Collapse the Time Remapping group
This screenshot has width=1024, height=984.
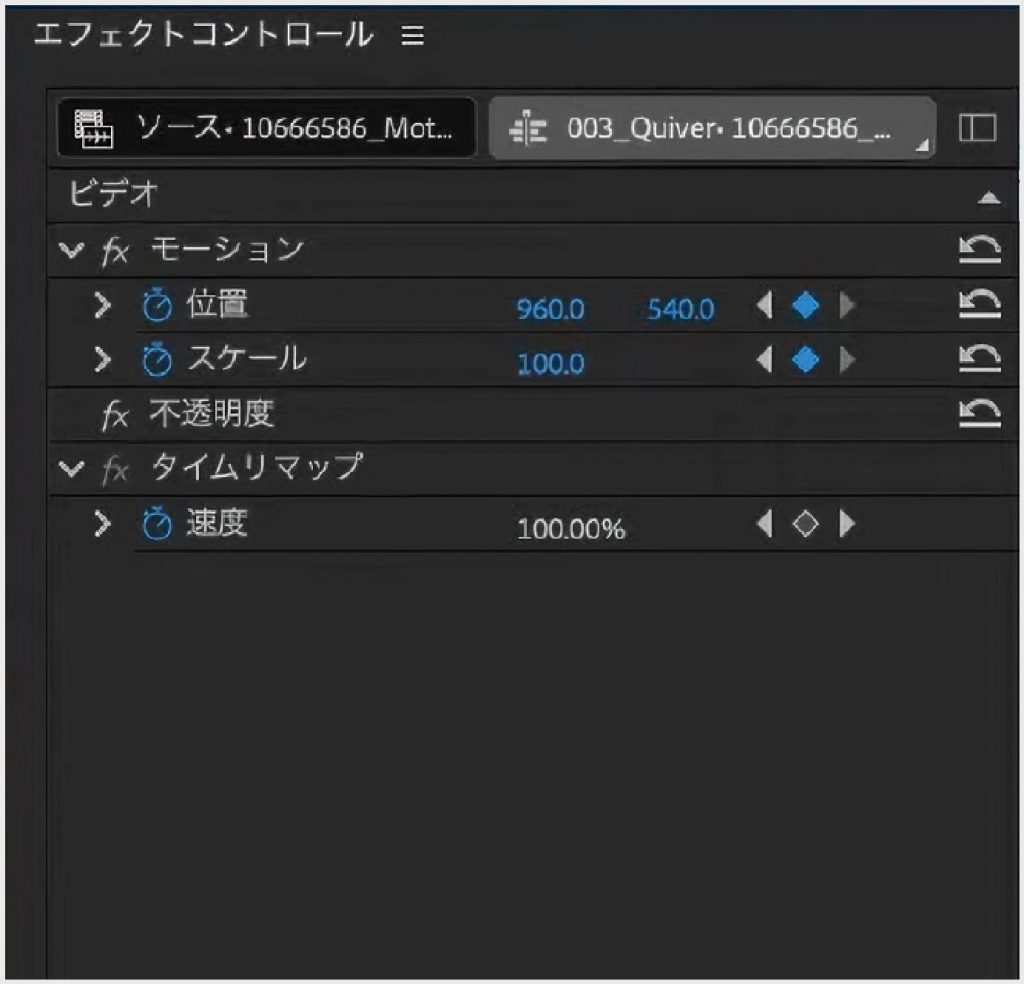tap(70, 468)
